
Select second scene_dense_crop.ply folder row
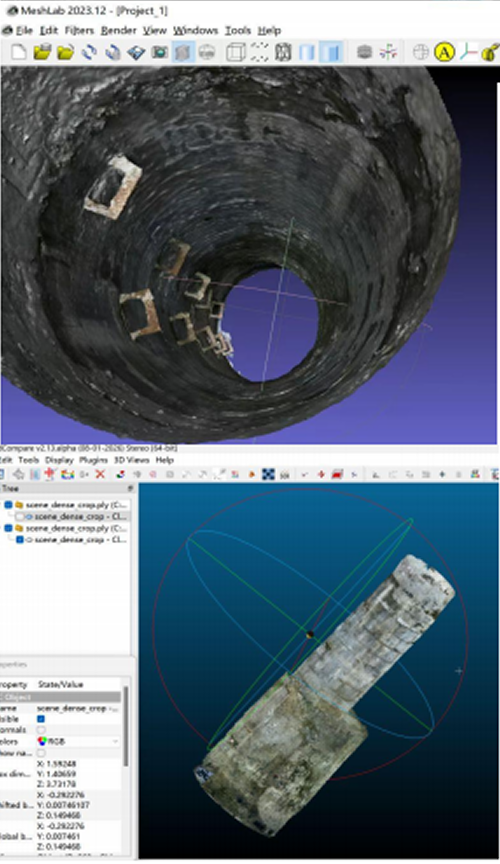[77, 528]
